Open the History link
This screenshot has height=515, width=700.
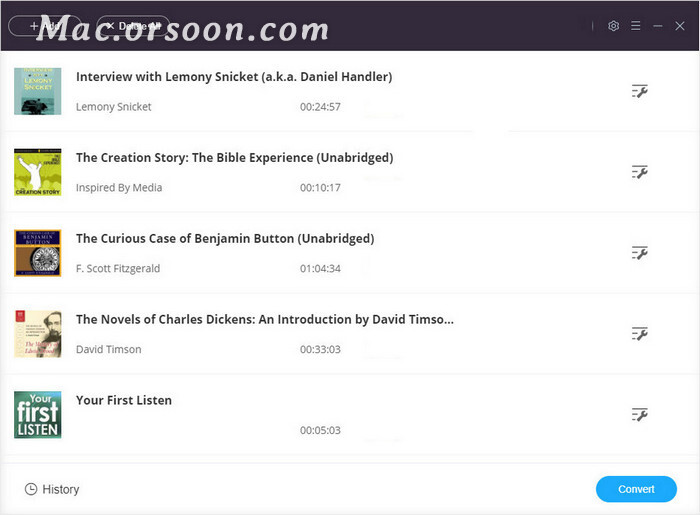point(61,489)
